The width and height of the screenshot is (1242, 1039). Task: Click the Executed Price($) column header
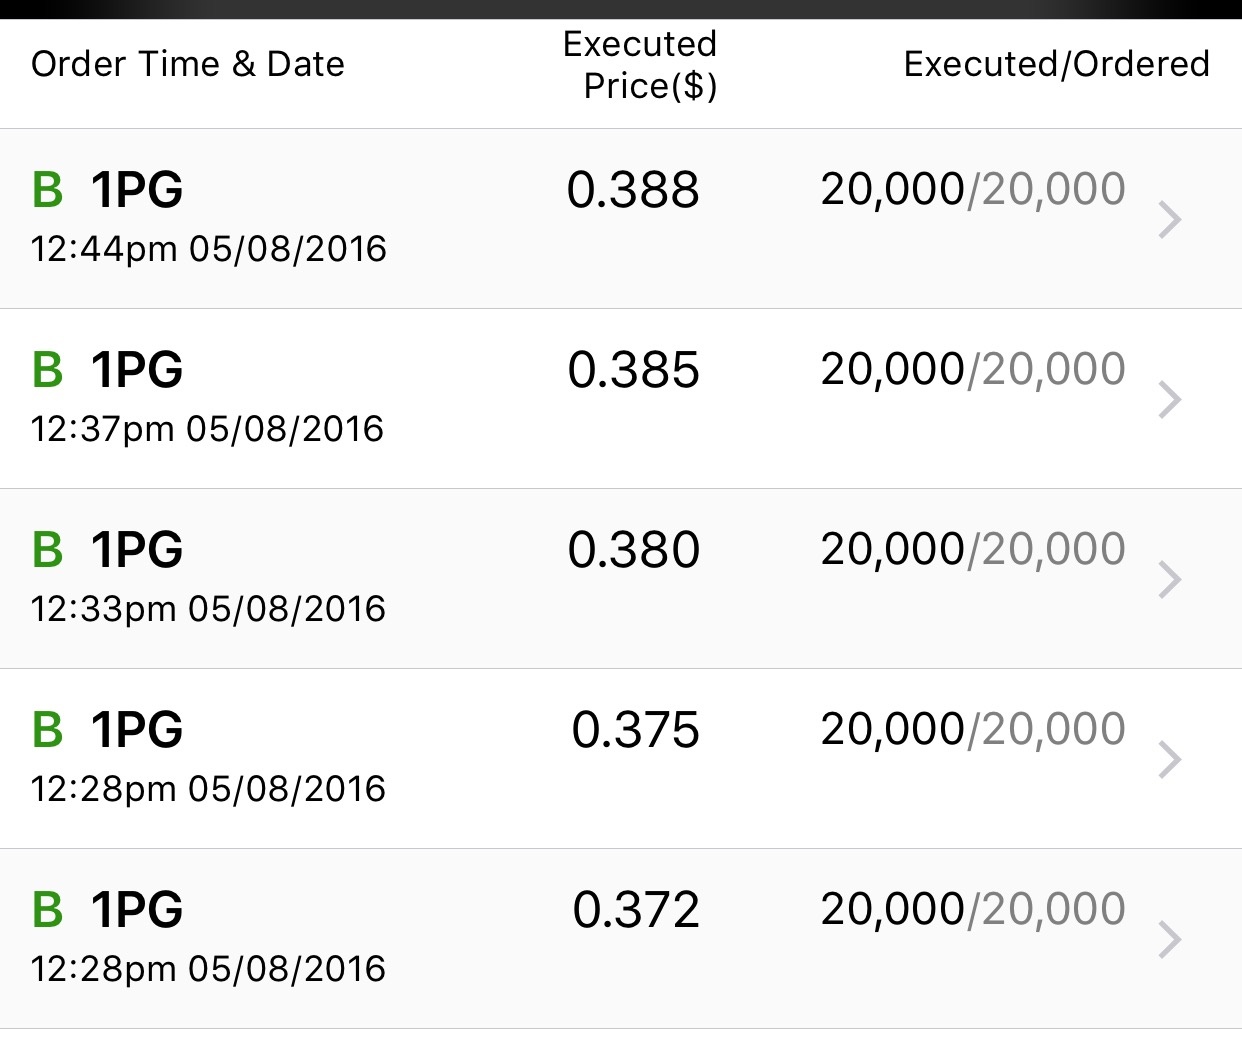[x=640, y=65]
